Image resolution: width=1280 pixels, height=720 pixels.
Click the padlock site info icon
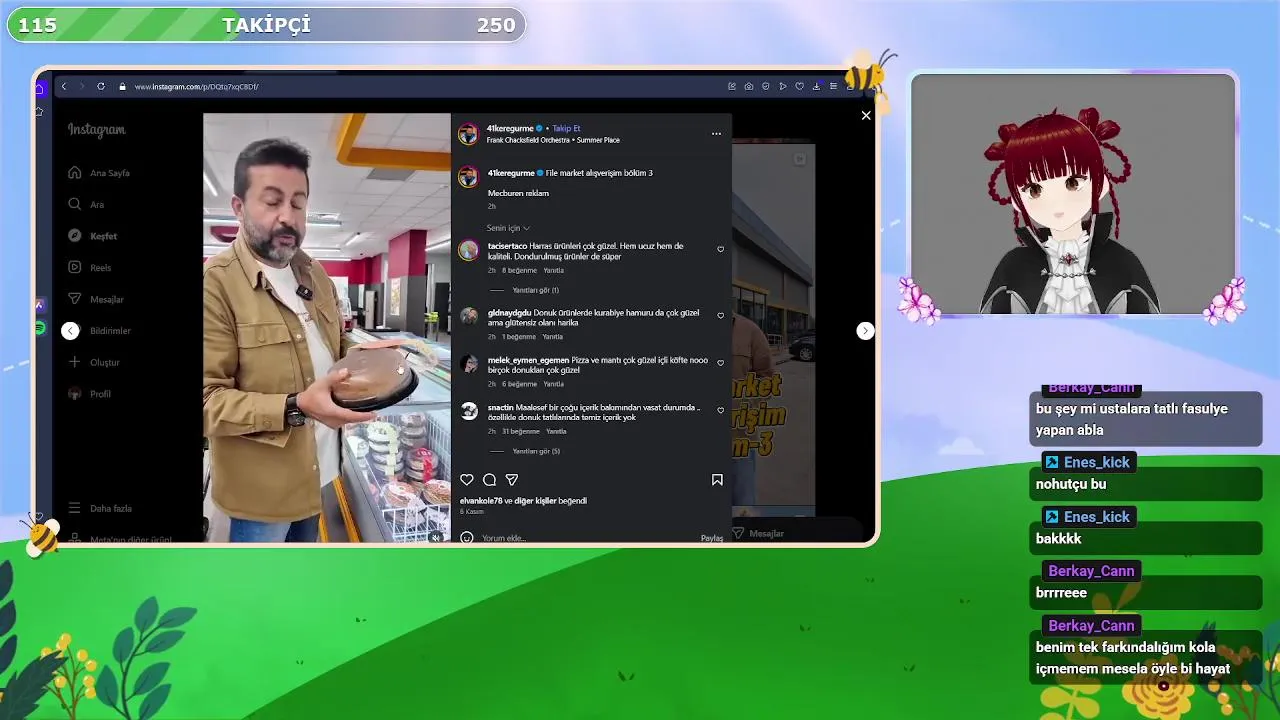tap(123, 87)
